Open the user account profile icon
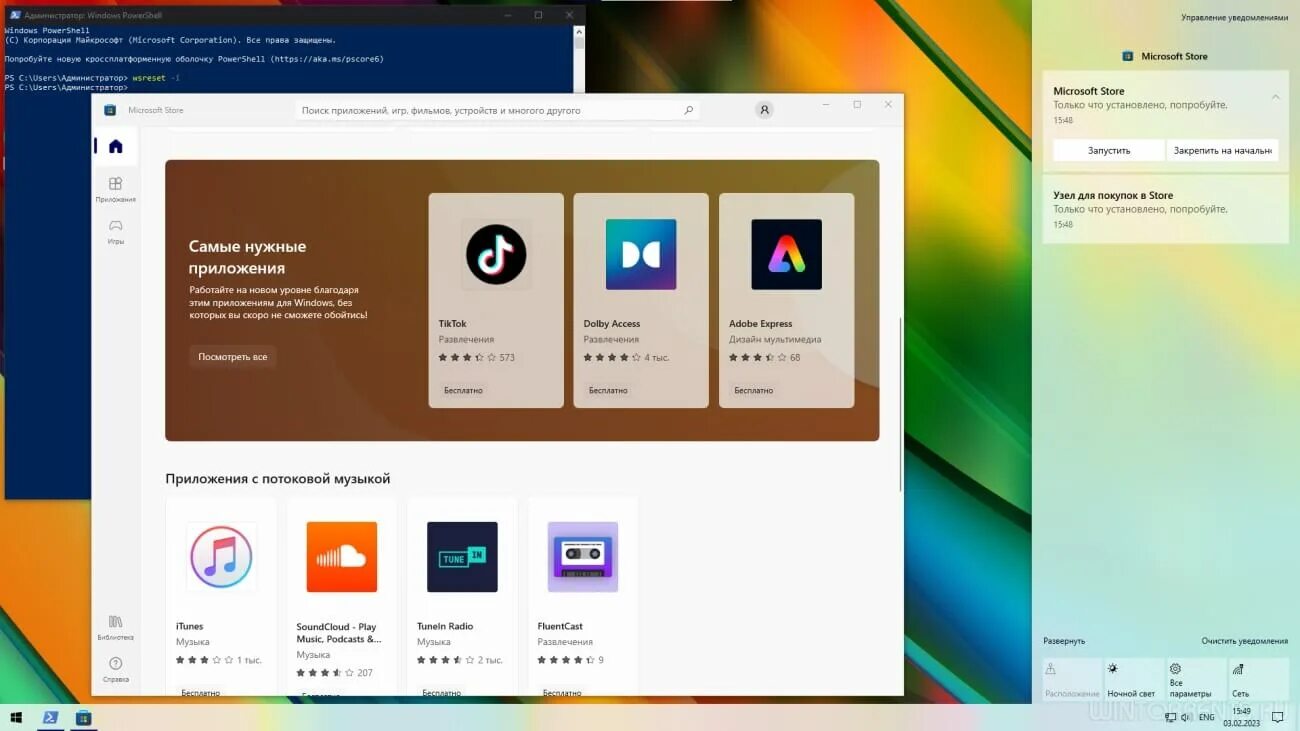 point(764,110)
